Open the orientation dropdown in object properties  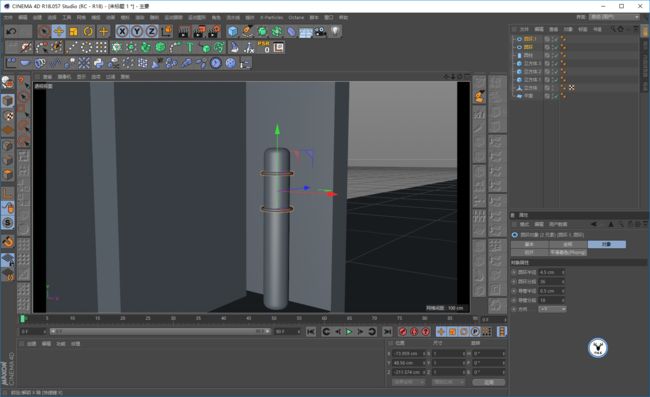click(x=552, y=309)
